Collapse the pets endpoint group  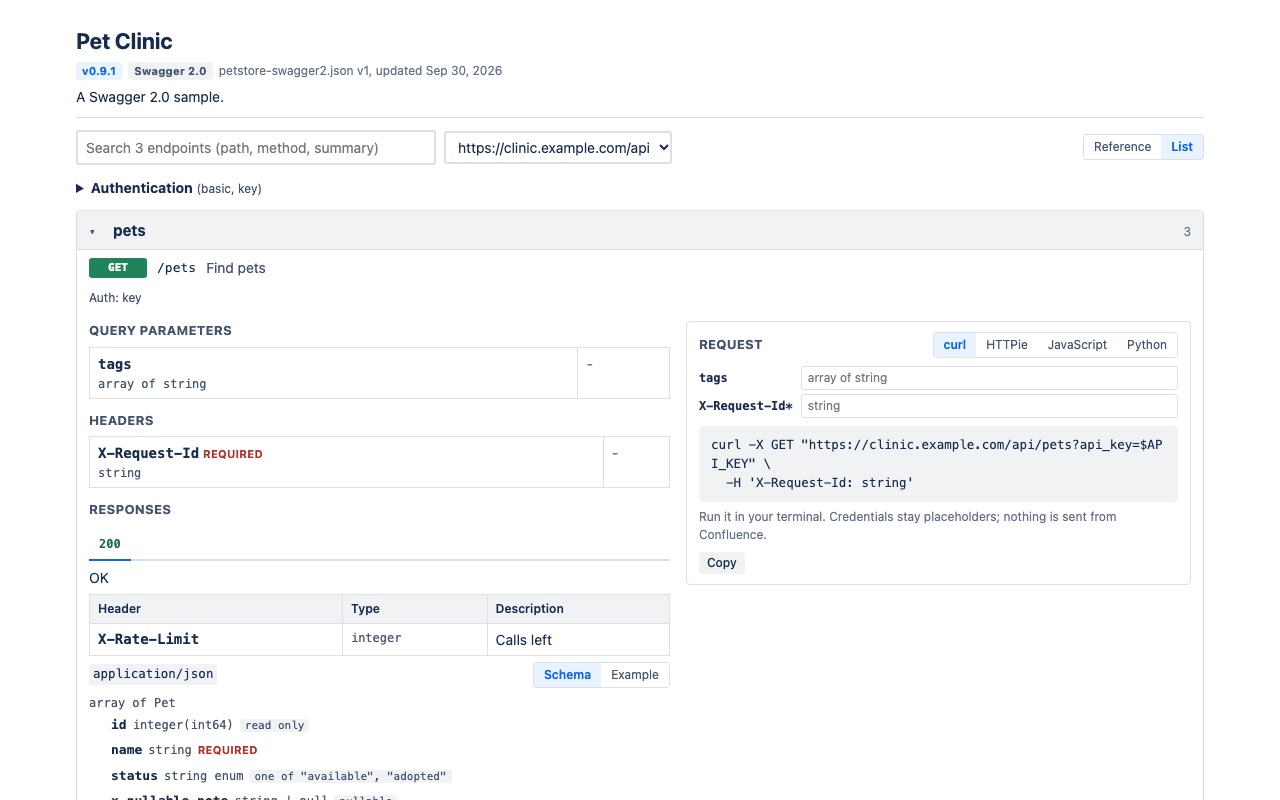click(x=93, y=231)
